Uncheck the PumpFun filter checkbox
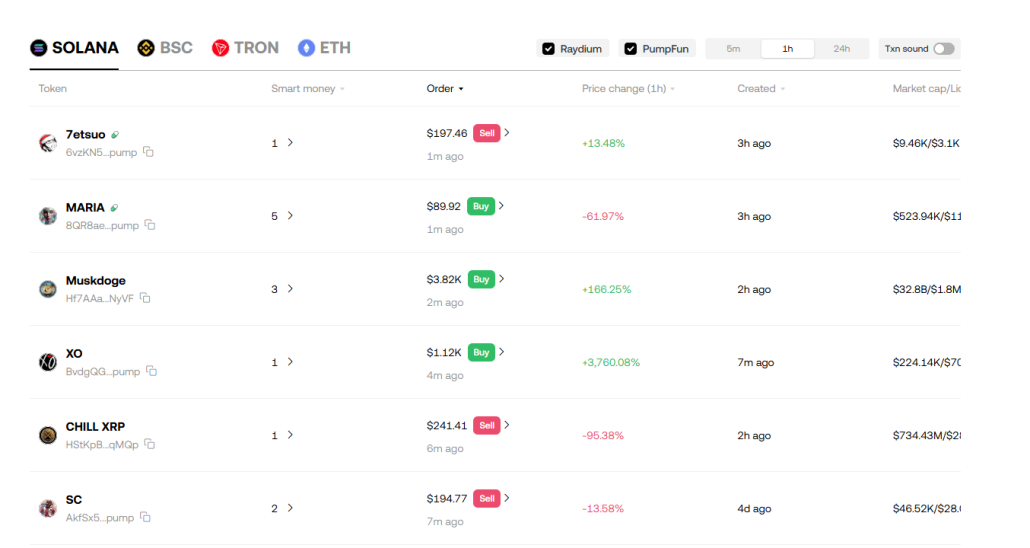Screen dimensions: 1030x548 pos(631,48)
